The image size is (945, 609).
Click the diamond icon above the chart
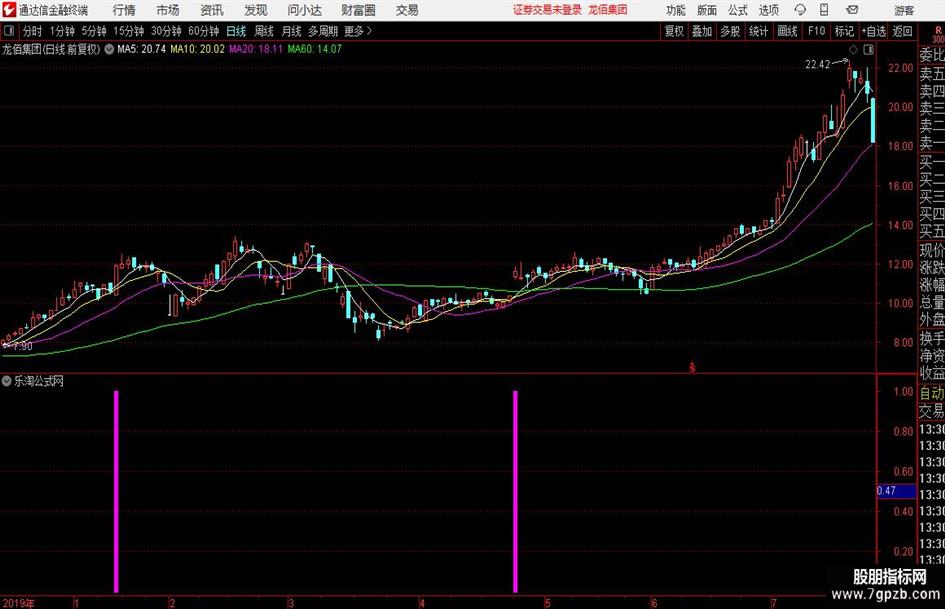pyautogui.click(x=853, y=49)
